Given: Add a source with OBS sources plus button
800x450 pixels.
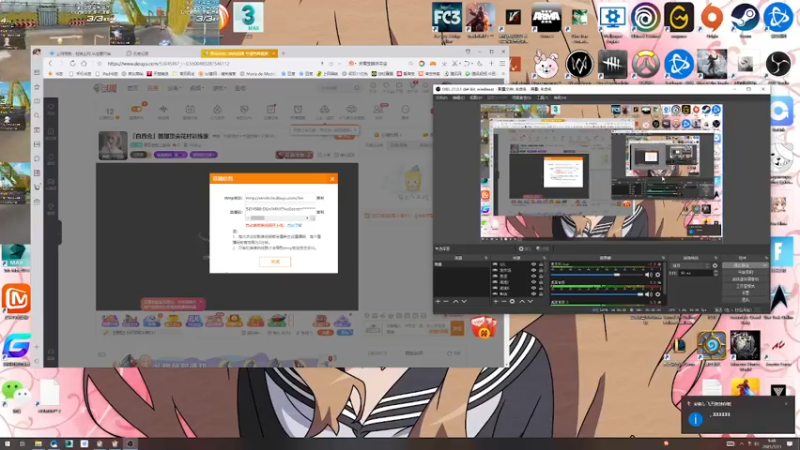Looking at the screenshot, I should pos(495,302).
